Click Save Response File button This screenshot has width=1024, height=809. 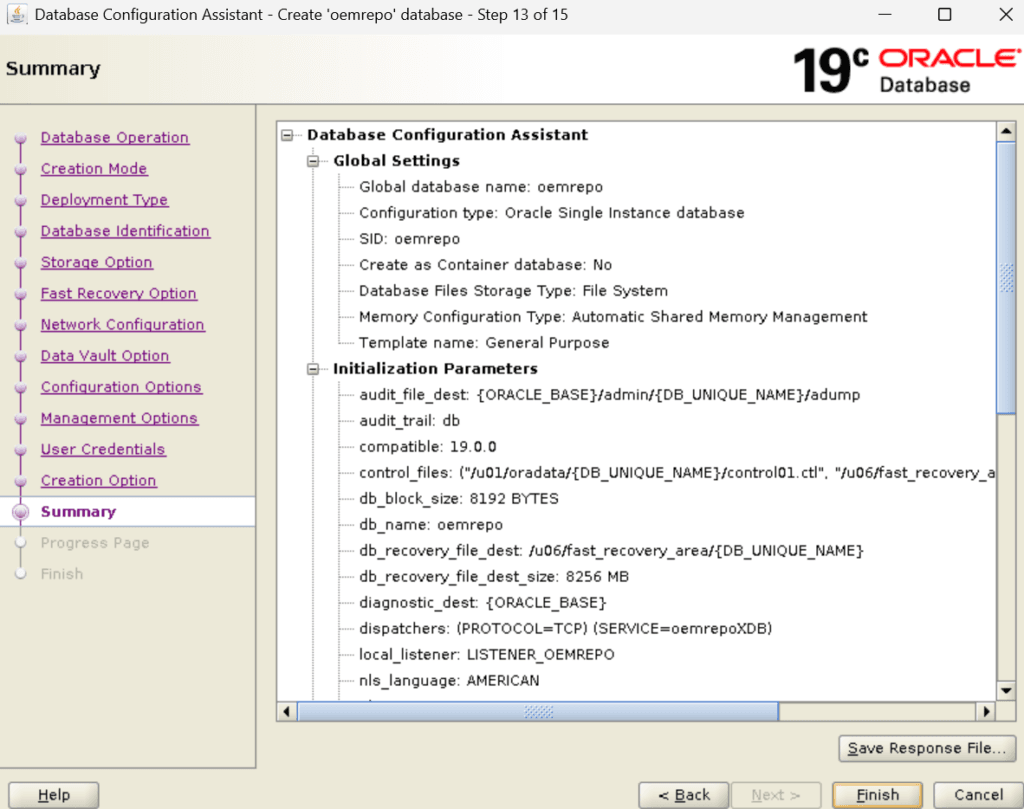click(x=927, y=748)
